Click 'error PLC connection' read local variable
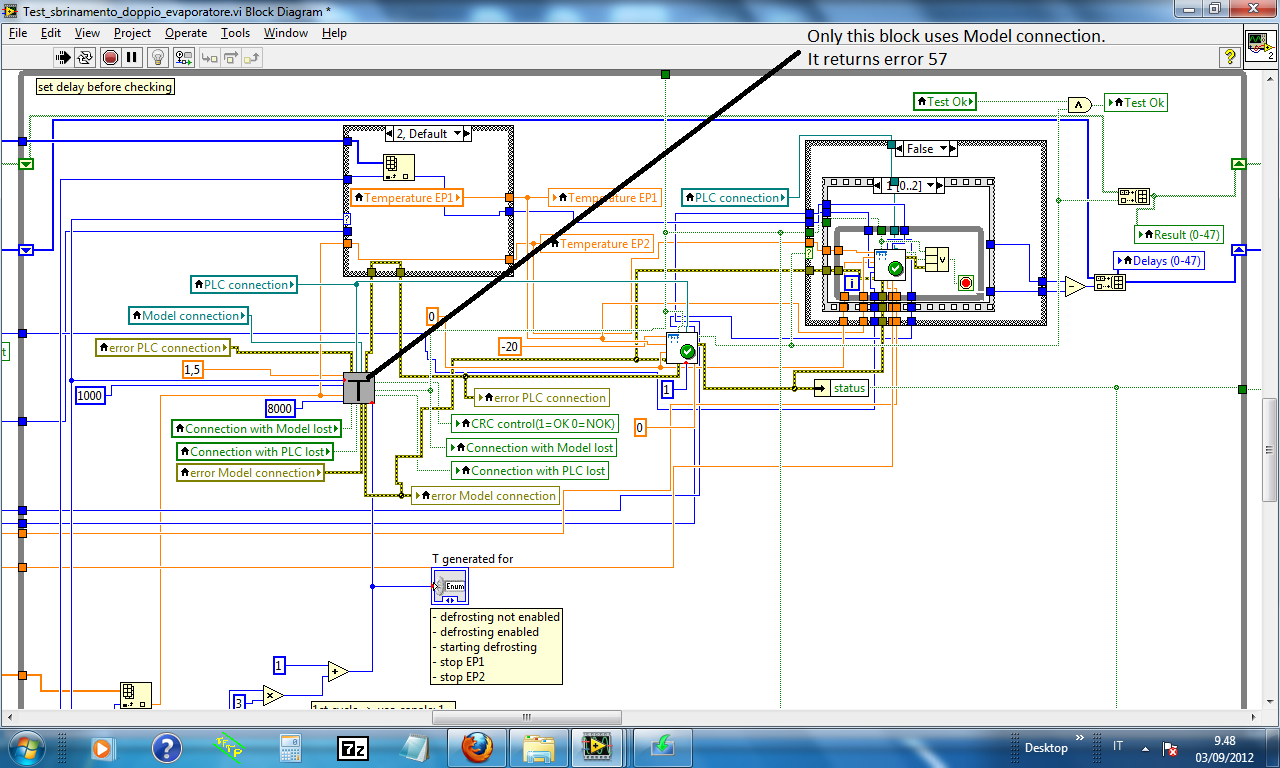The image size is (1280, 768). pos(162,348)
